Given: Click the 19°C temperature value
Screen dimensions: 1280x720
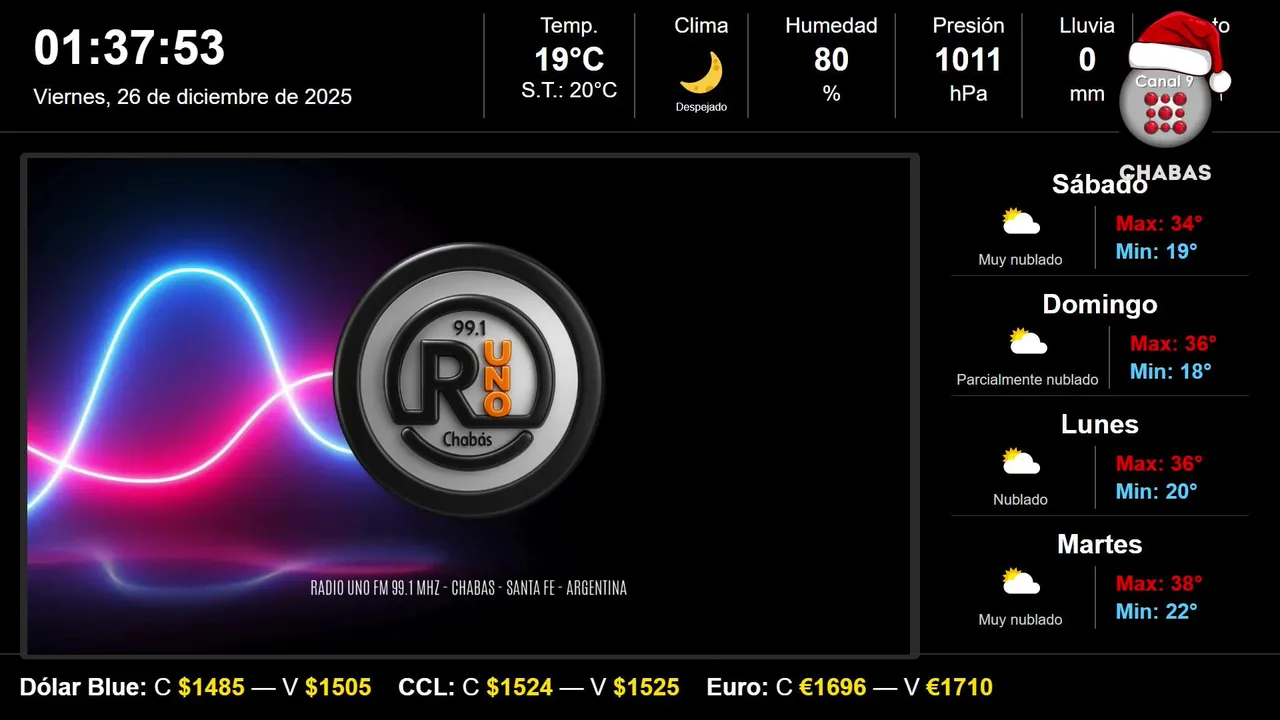Looking at the screenshot, I should (569, 60).
